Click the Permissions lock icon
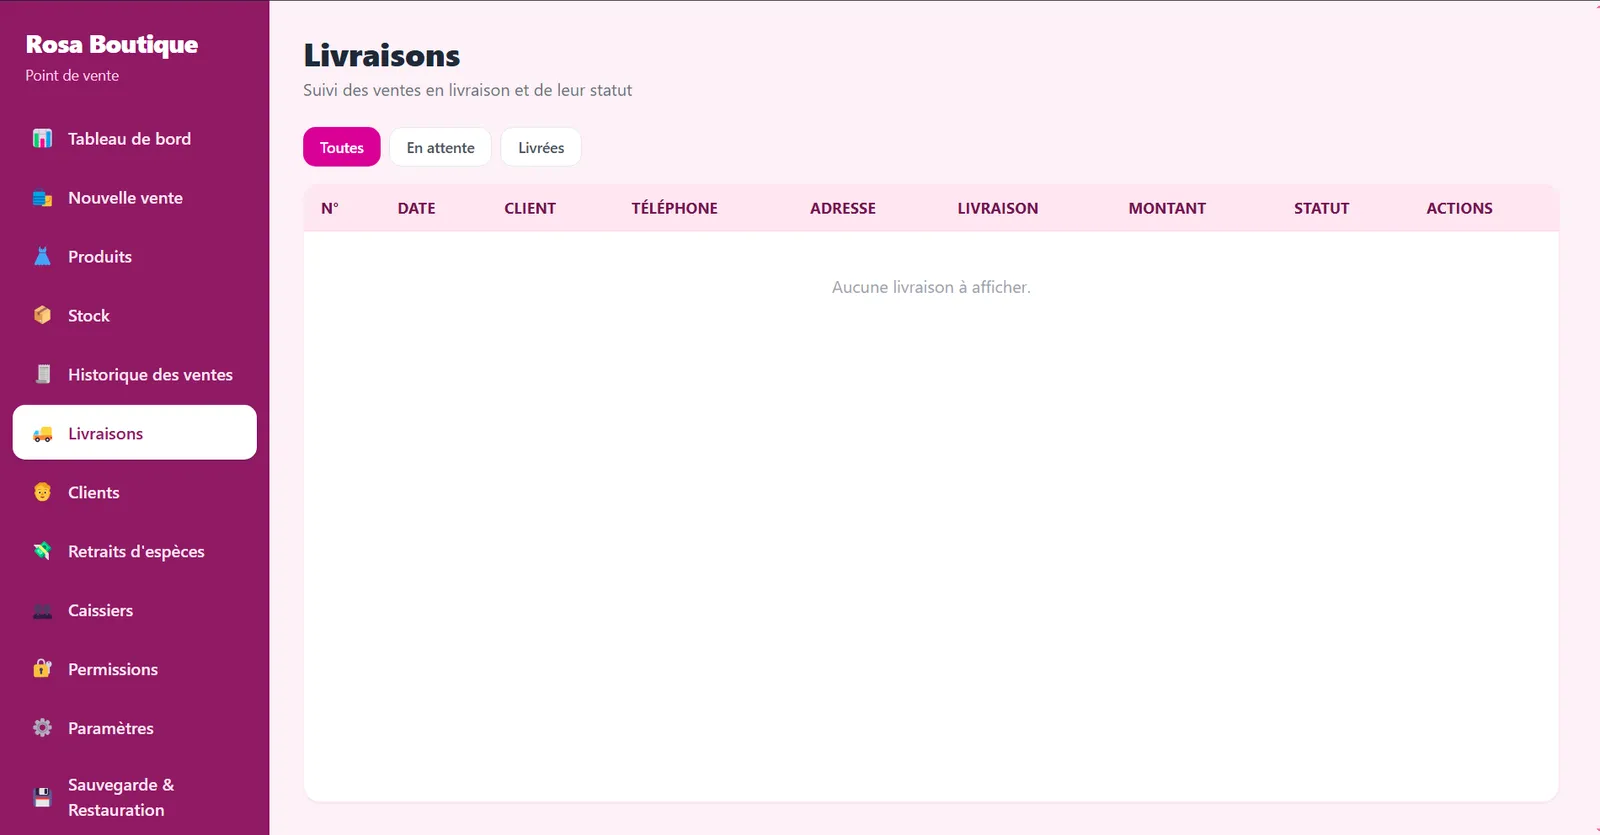 click(42, 670)
